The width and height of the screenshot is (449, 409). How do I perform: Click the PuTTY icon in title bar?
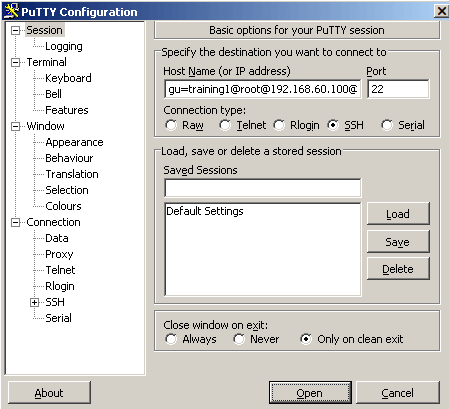(11, 11)
